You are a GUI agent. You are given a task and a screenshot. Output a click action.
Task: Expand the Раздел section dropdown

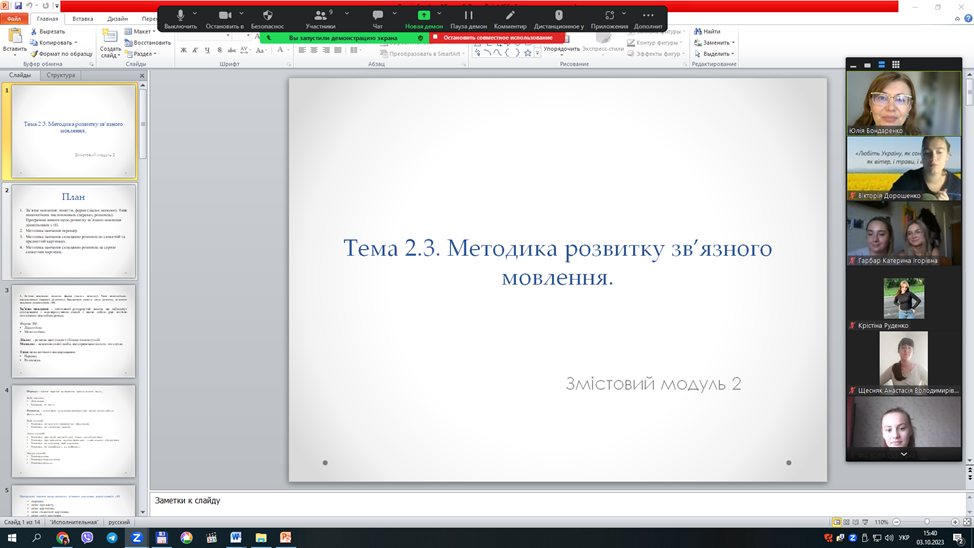click(143, 54)
